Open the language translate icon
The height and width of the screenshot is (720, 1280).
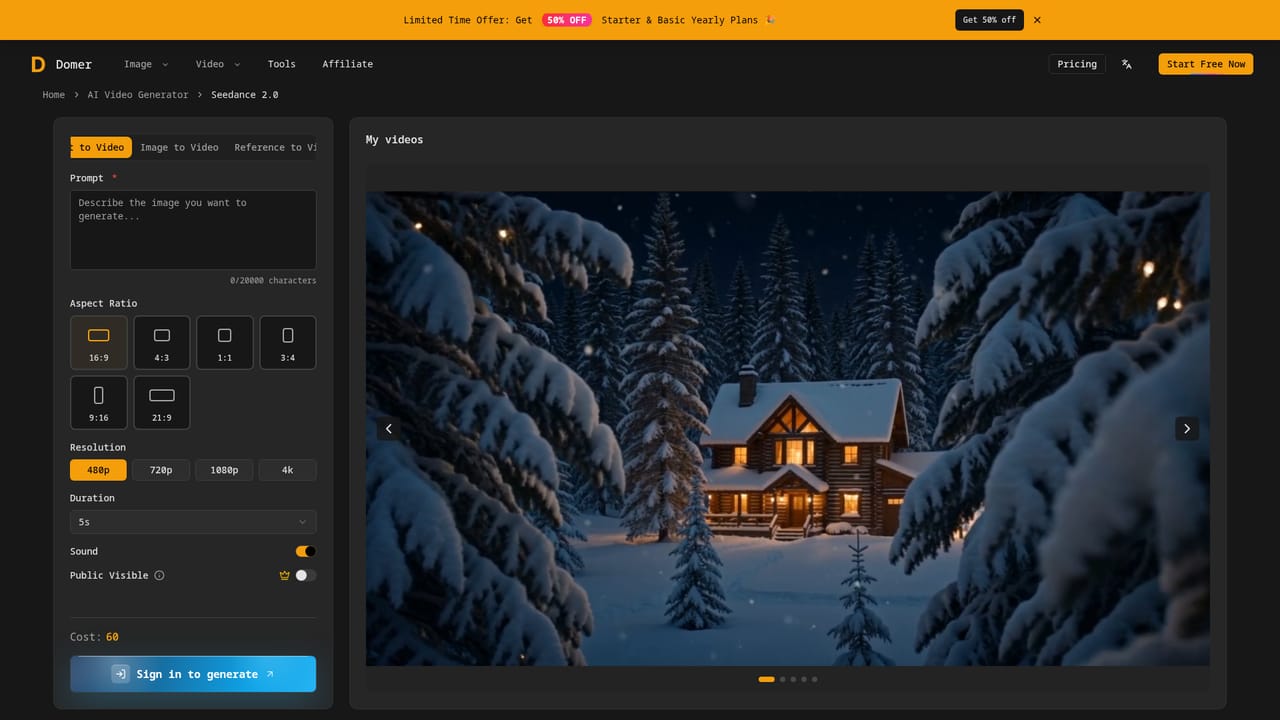click(1127, 64)
